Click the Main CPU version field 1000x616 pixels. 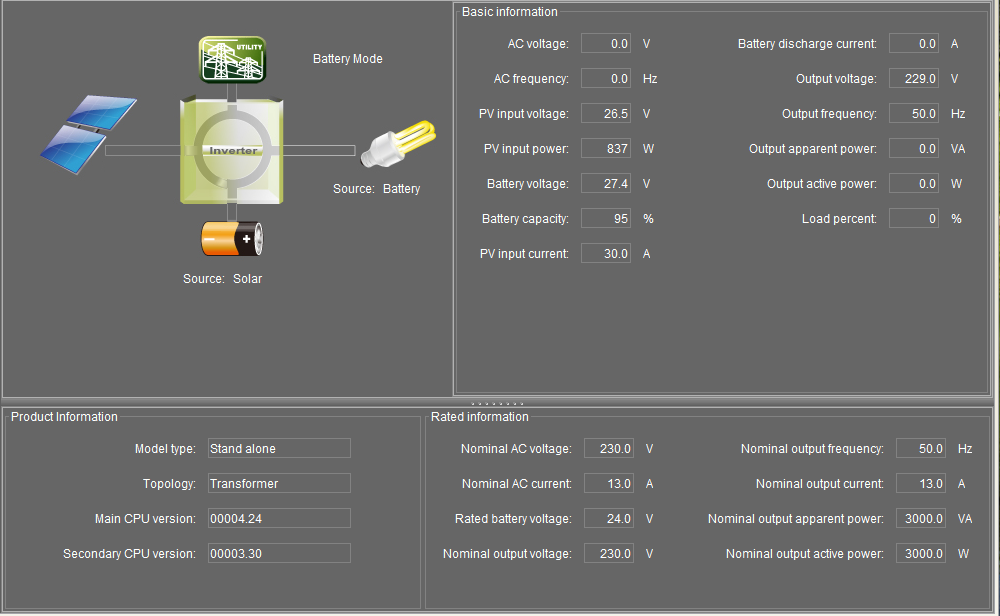[x=279, y=518]
